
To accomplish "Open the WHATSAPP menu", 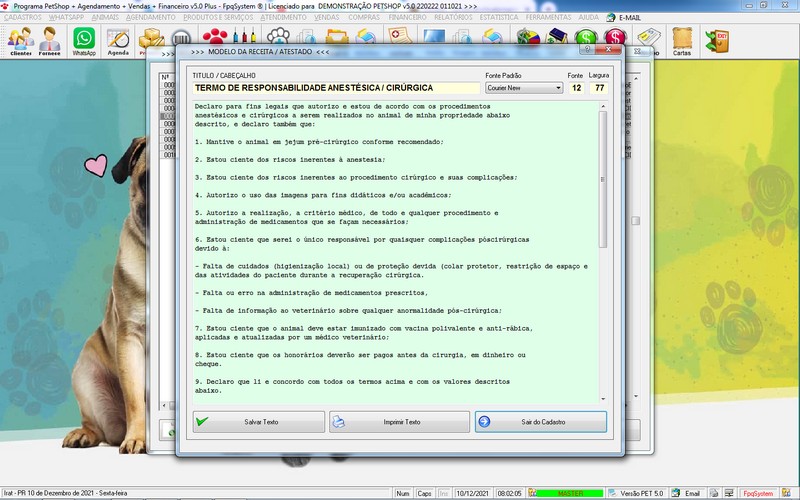I will pos(66,17).
